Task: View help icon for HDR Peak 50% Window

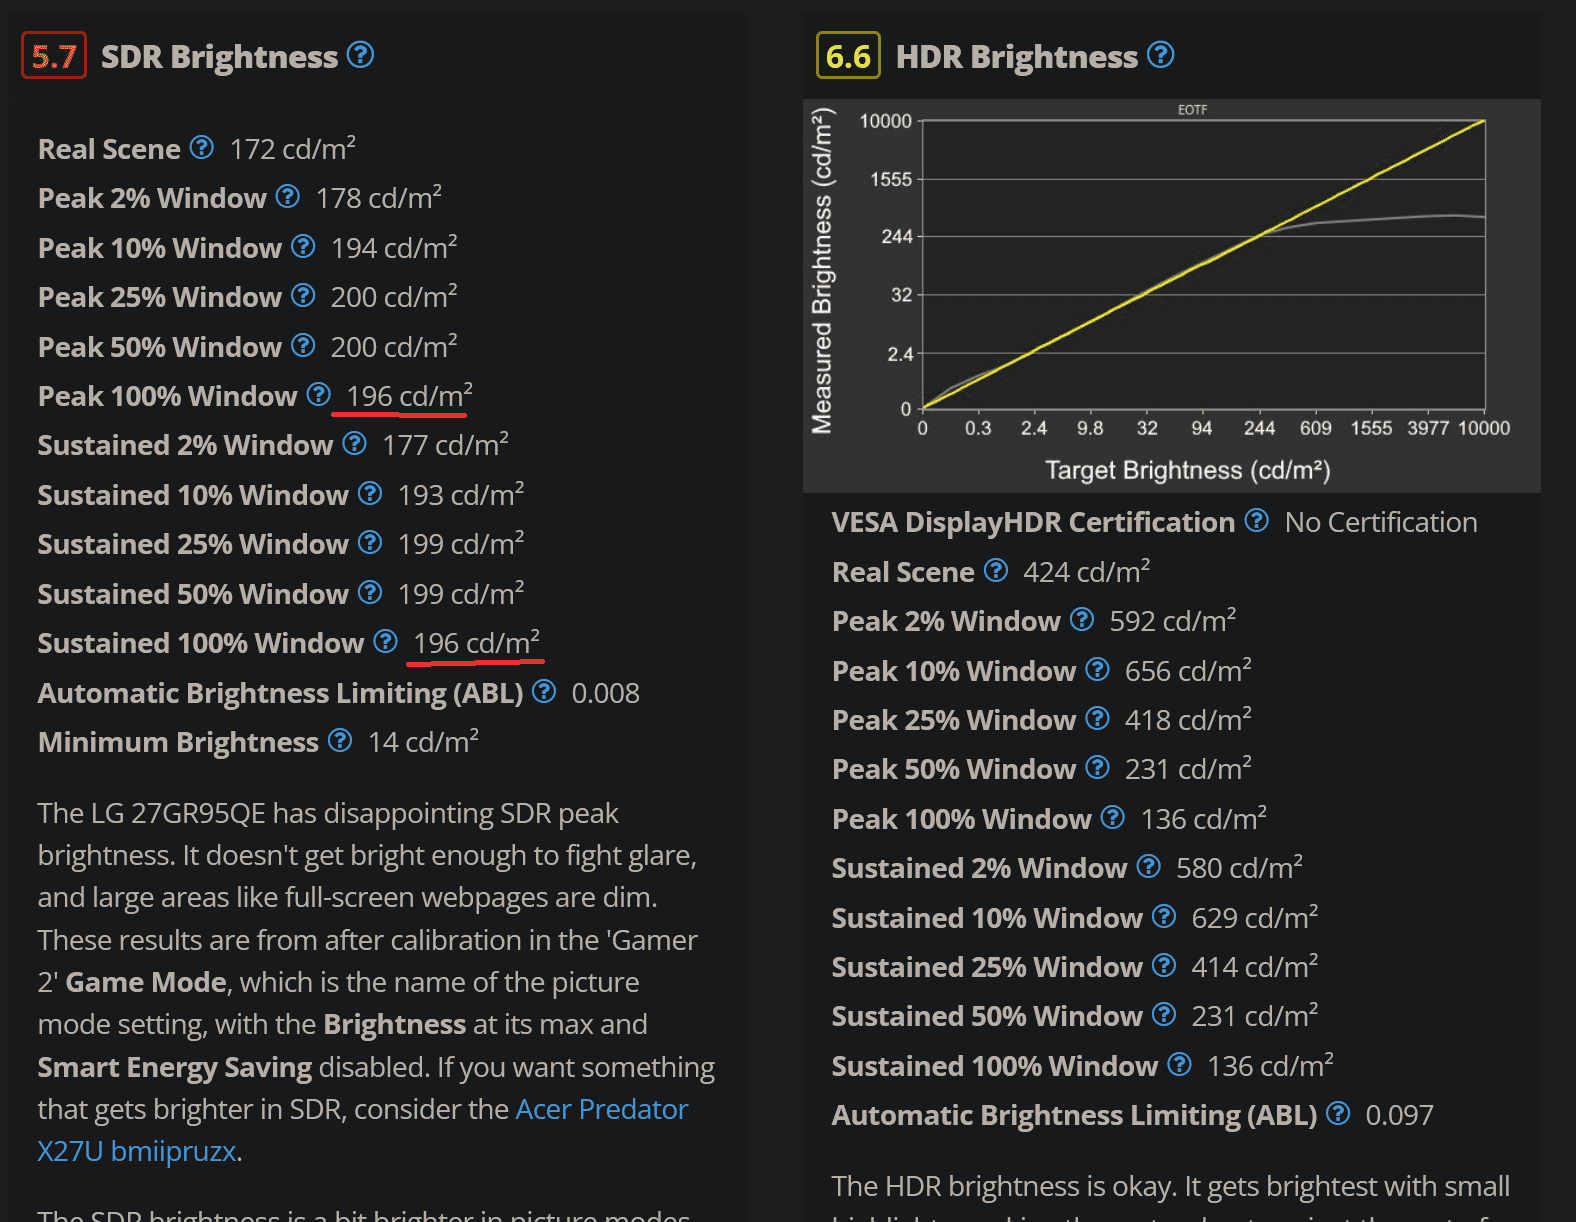Action: click(x=1098, y=768)
